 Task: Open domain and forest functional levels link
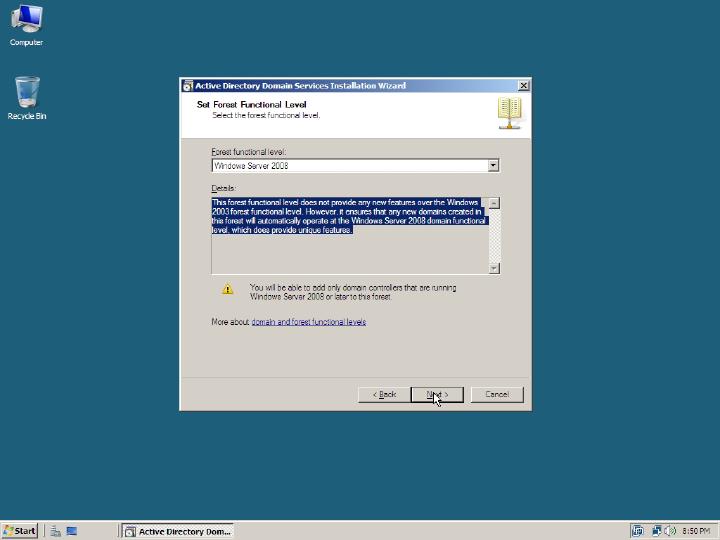[x=309, y=322]
